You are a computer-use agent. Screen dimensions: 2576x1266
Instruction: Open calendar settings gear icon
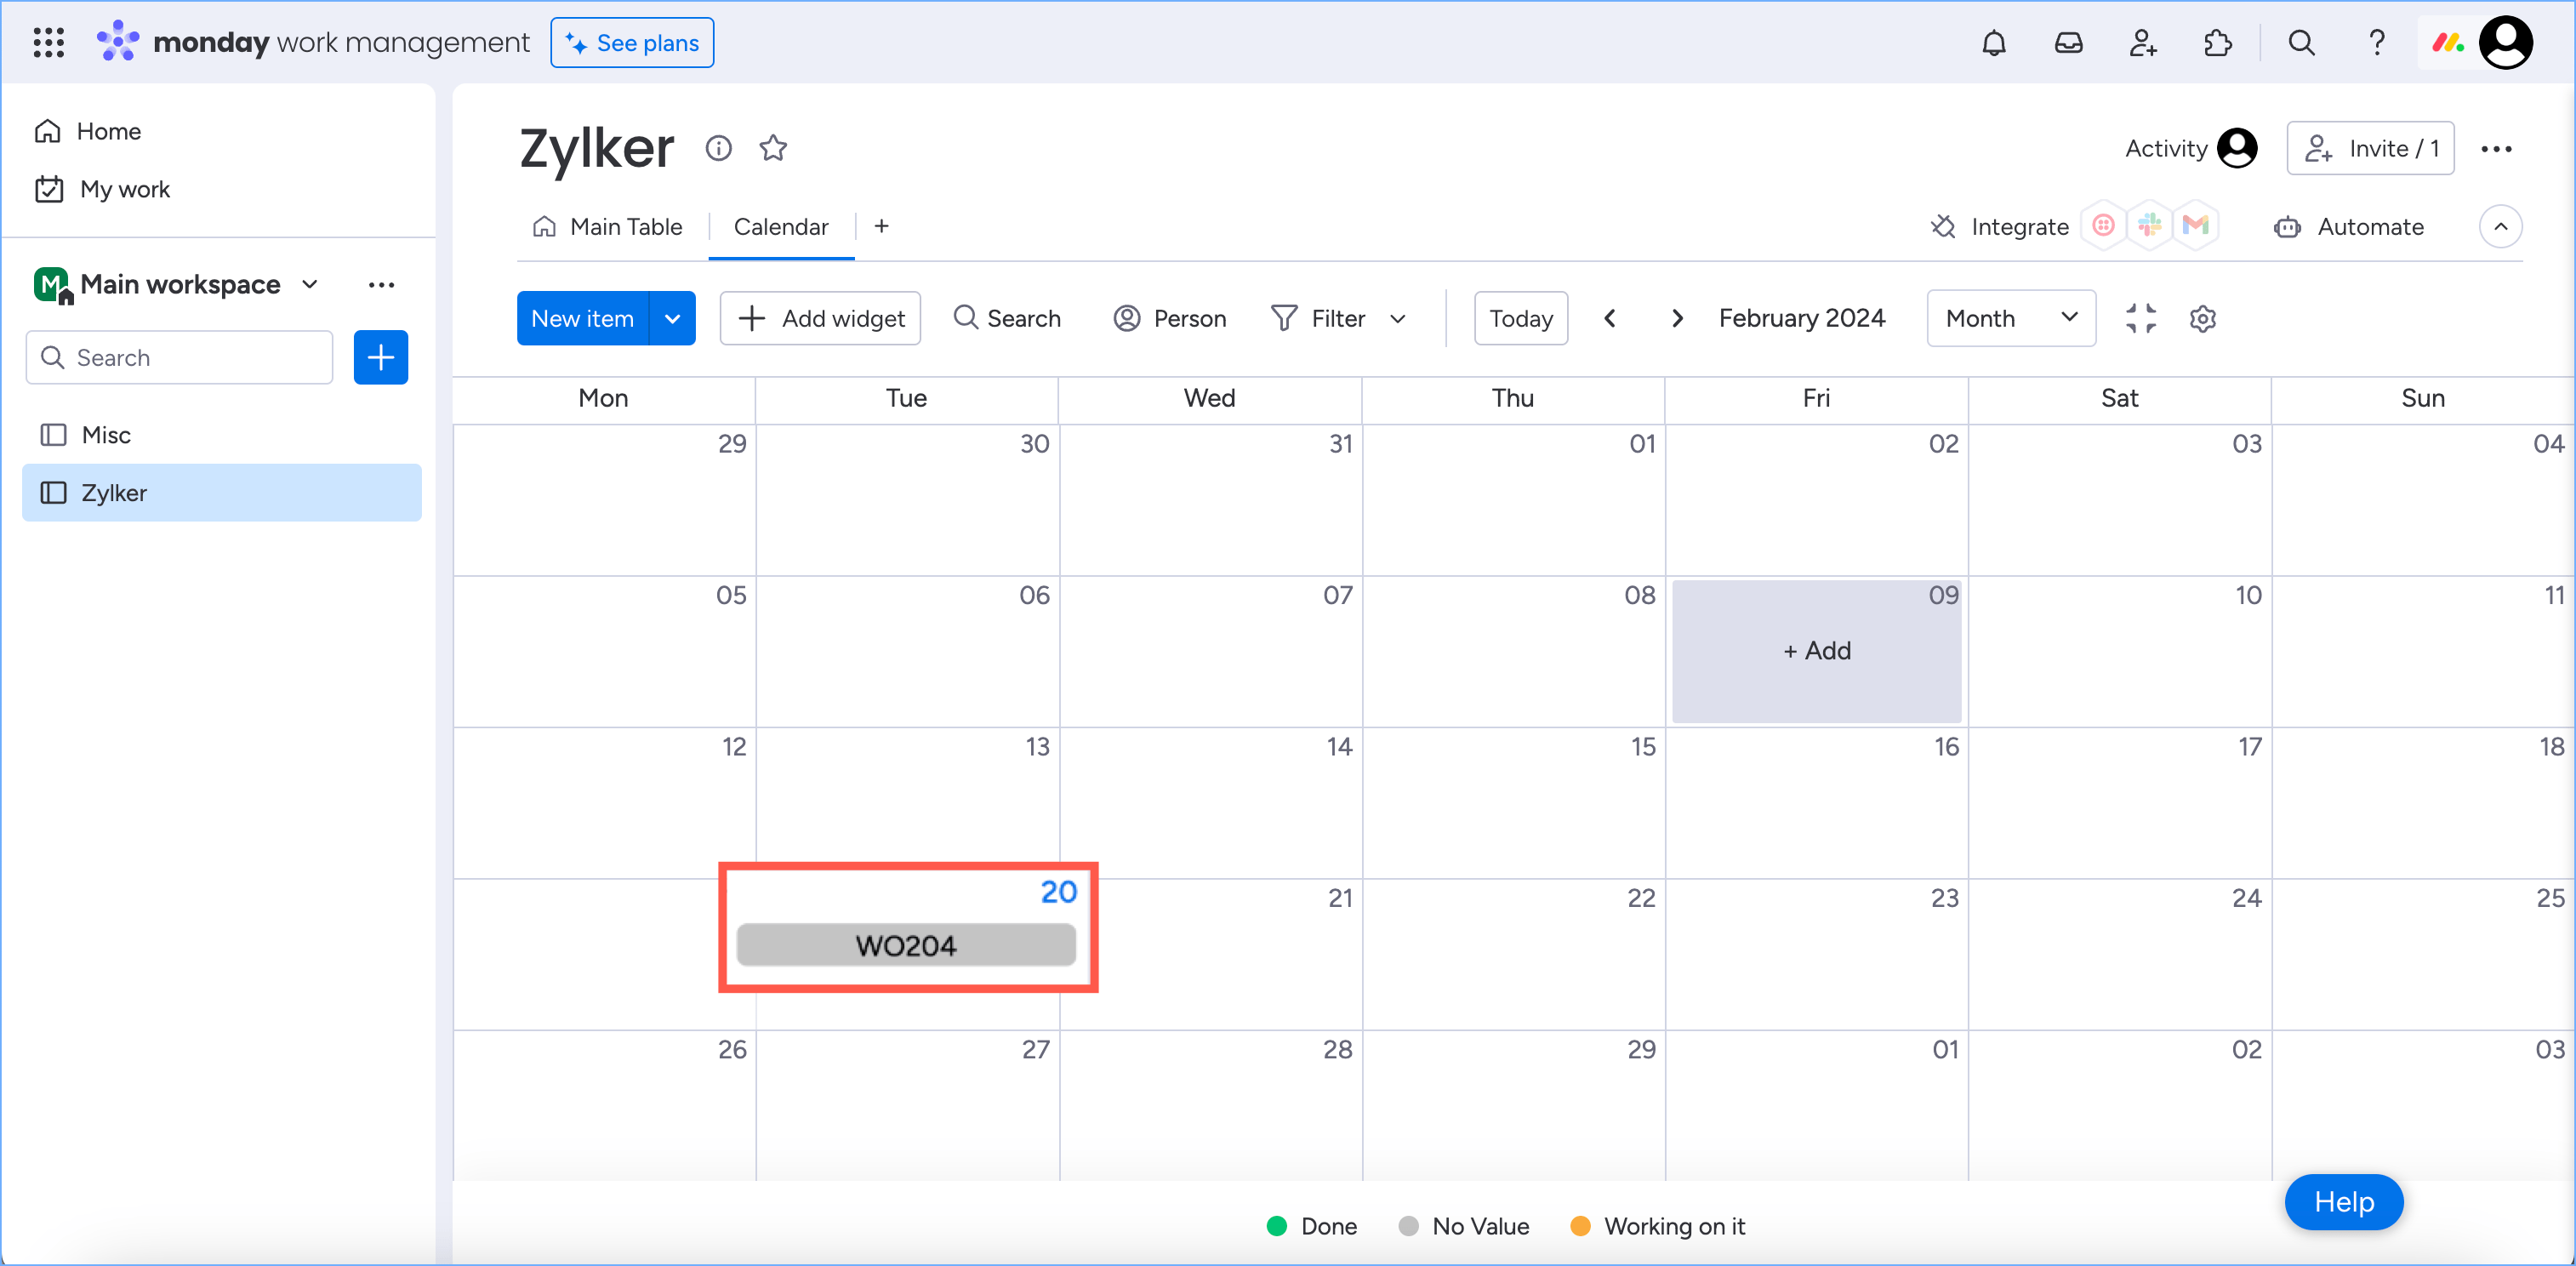coord(2203,319)
